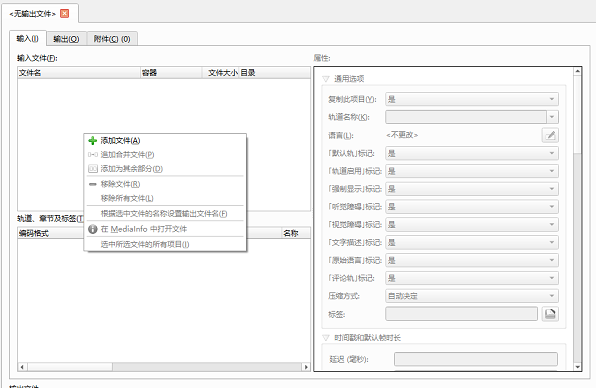Viewport: 596px width, 388px height.
Task: Collapse the 通用选项 section
Action: [325, 79]
